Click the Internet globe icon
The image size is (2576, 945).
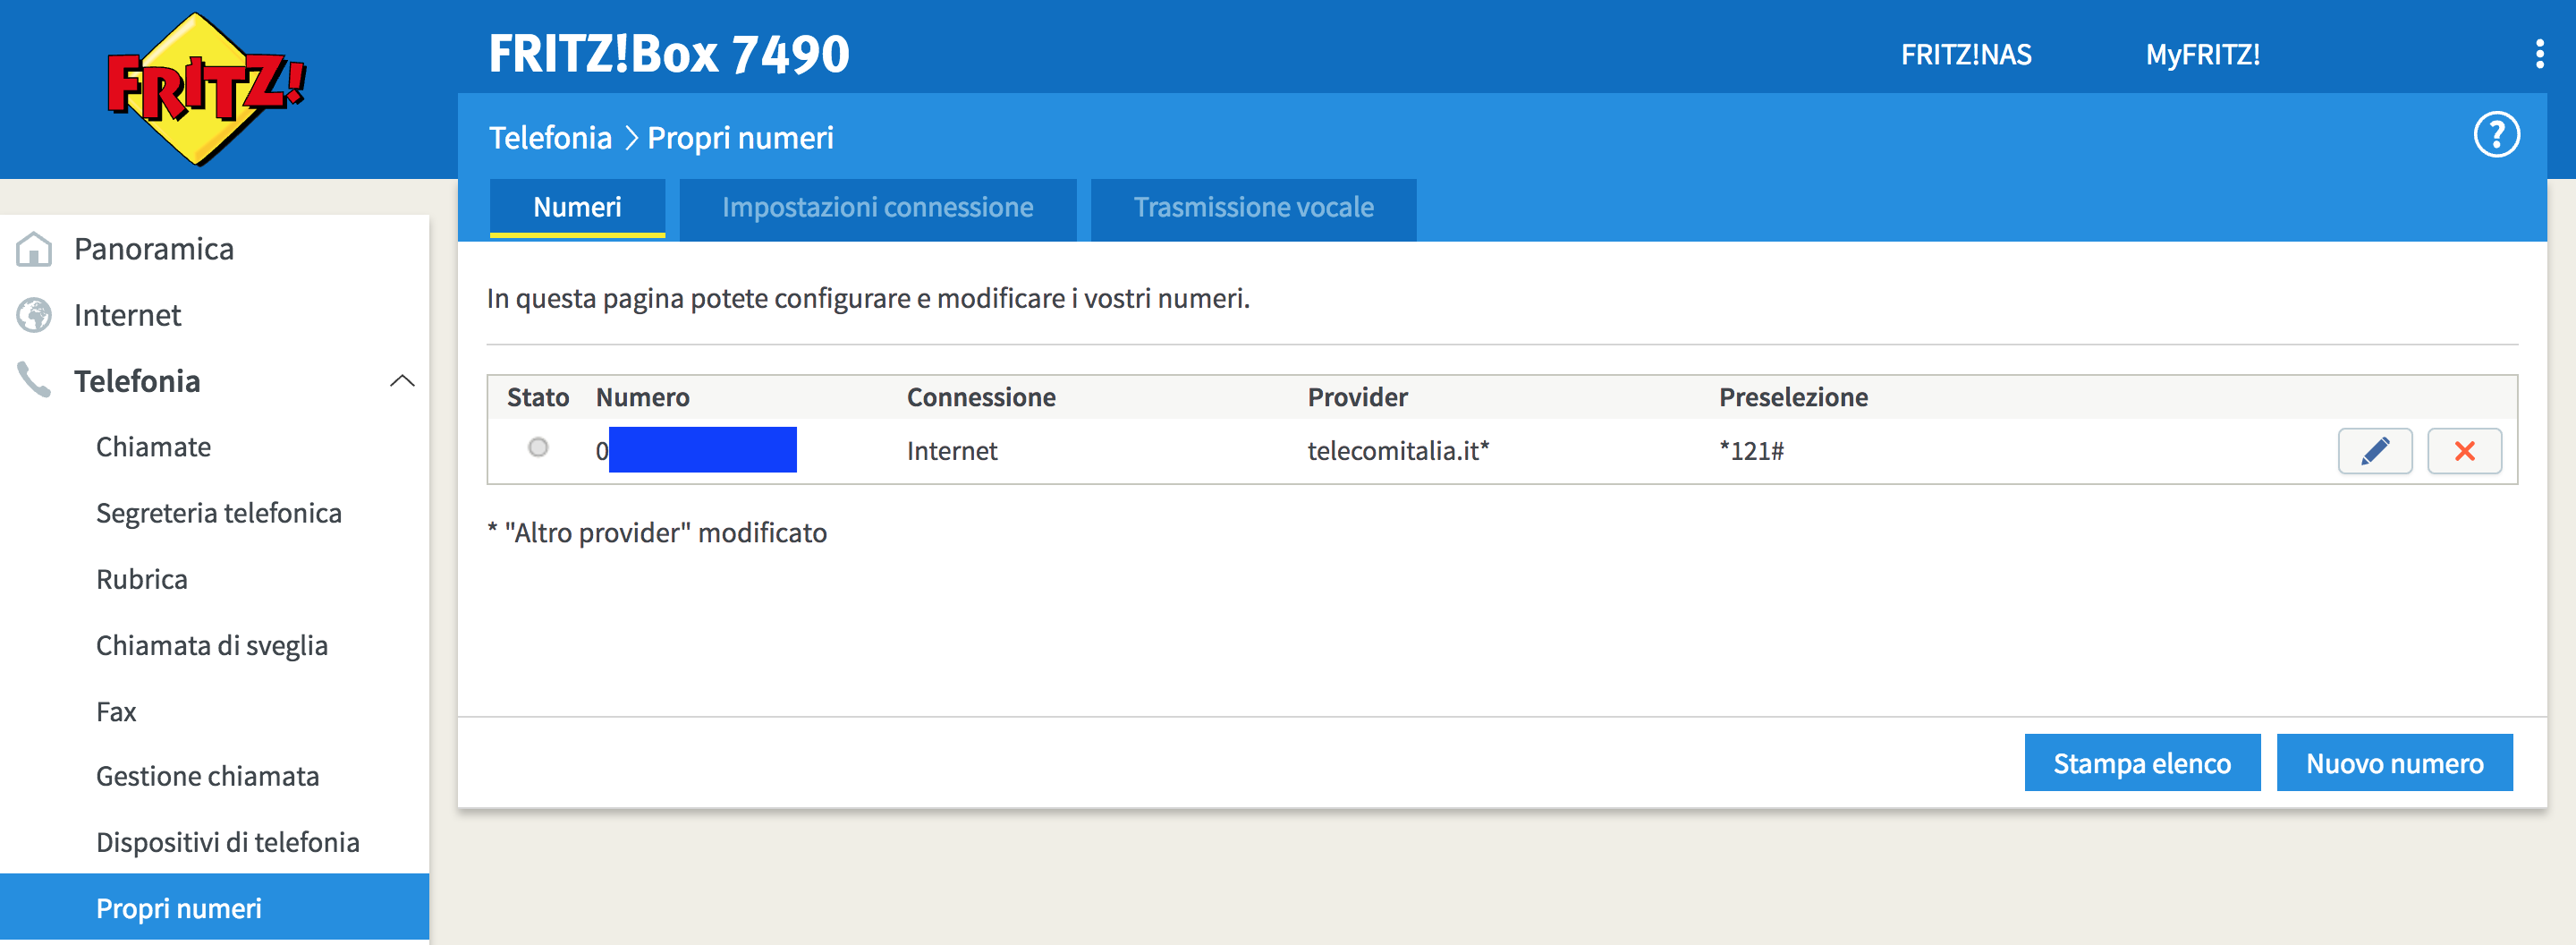[x=34, y=315]
